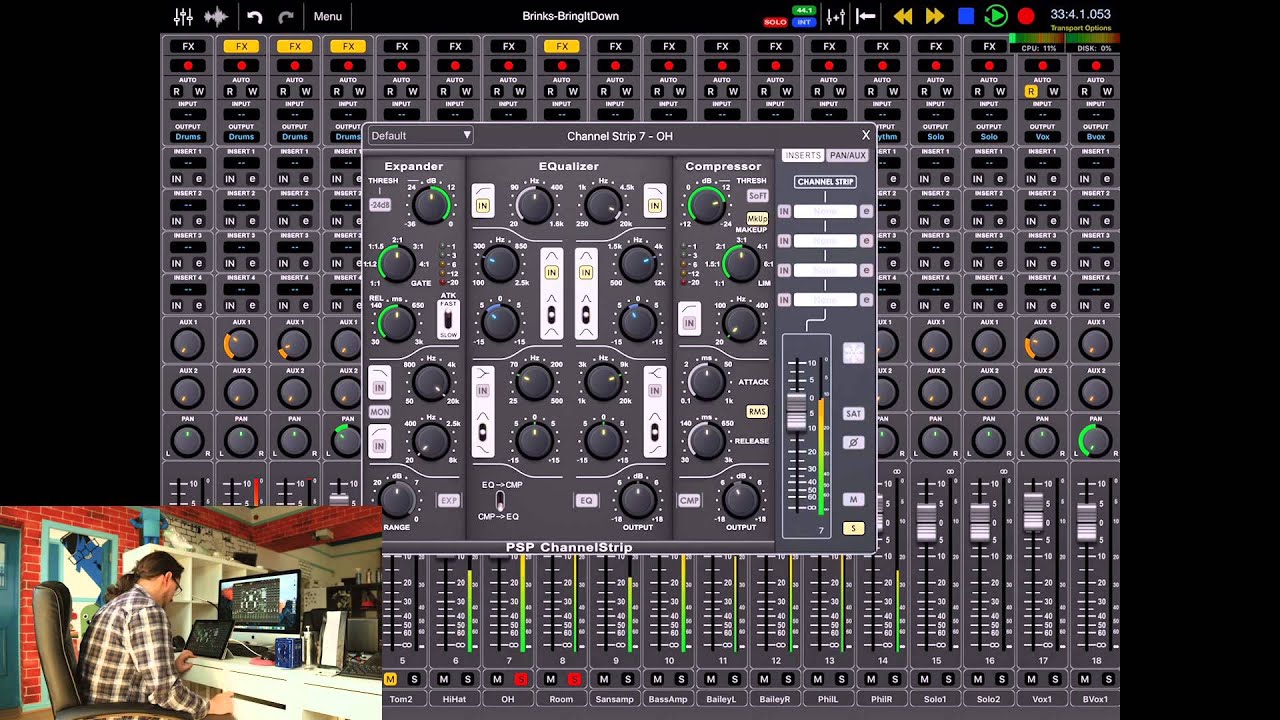This screenshot has width=1280, height=720.
Task: Click the song title Brinks-BringItDown
Action: [570, 16]
